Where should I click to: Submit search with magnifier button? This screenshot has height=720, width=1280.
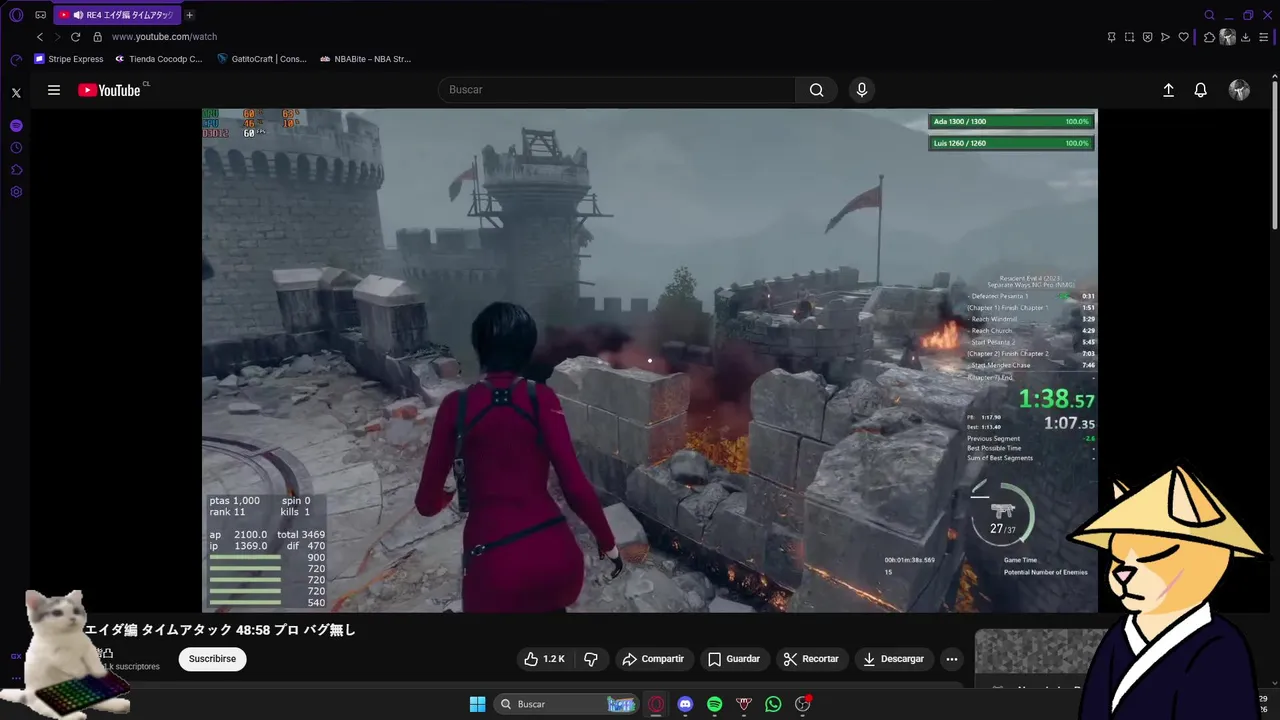[x=817, y=90]
